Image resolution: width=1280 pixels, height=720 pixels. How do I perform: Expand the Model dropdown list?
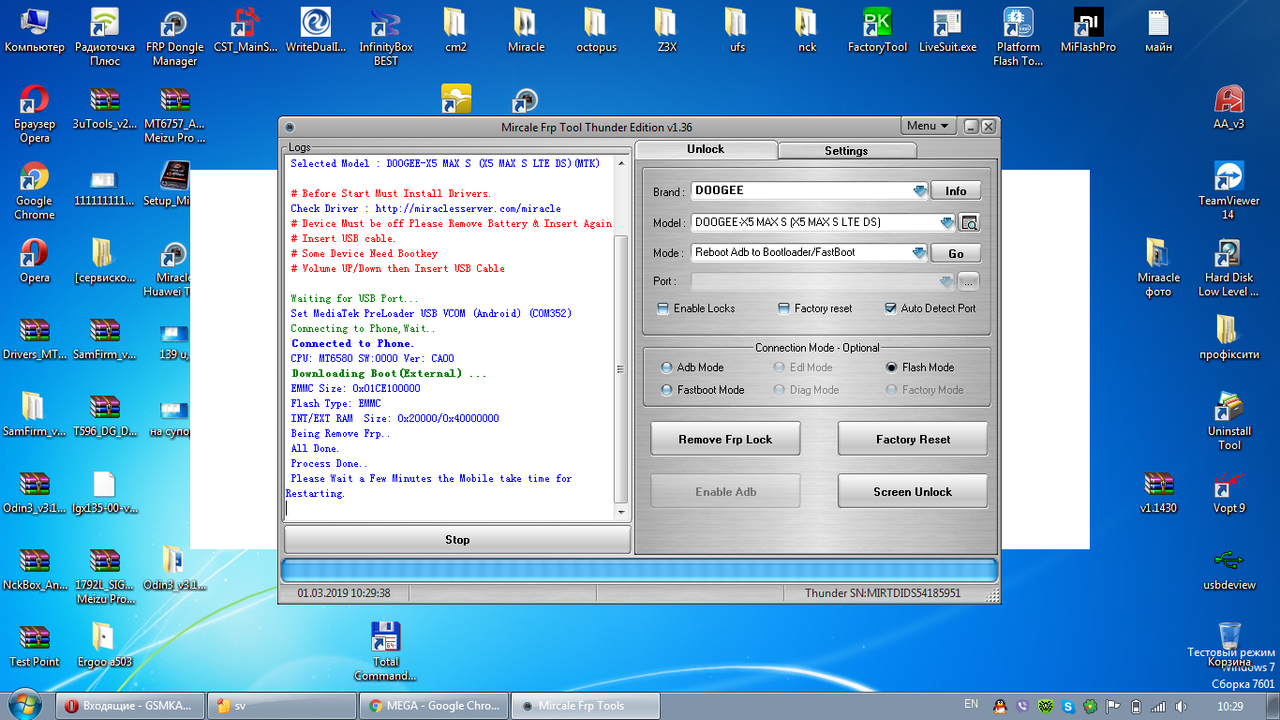coord(946,222)
